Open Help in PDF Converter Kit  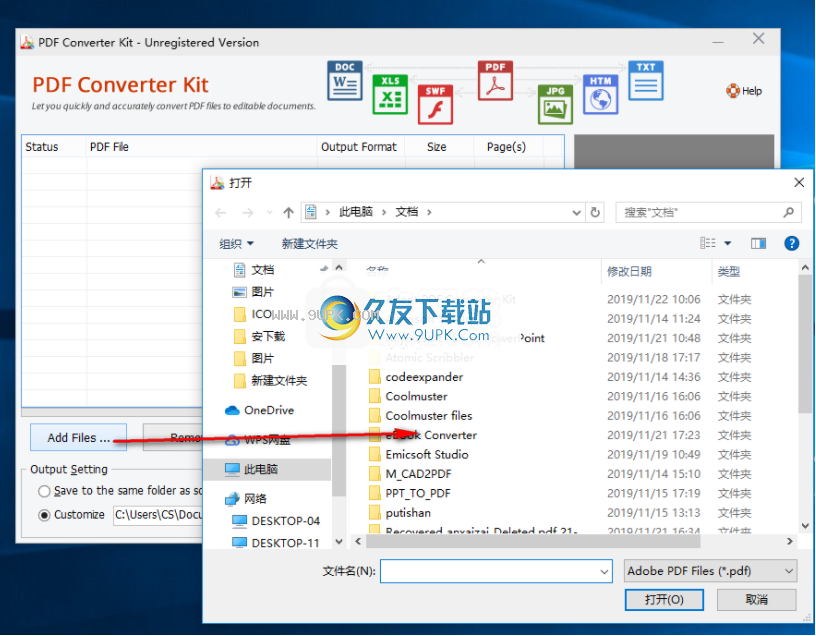pyautogui.click(x=744, y=91)
